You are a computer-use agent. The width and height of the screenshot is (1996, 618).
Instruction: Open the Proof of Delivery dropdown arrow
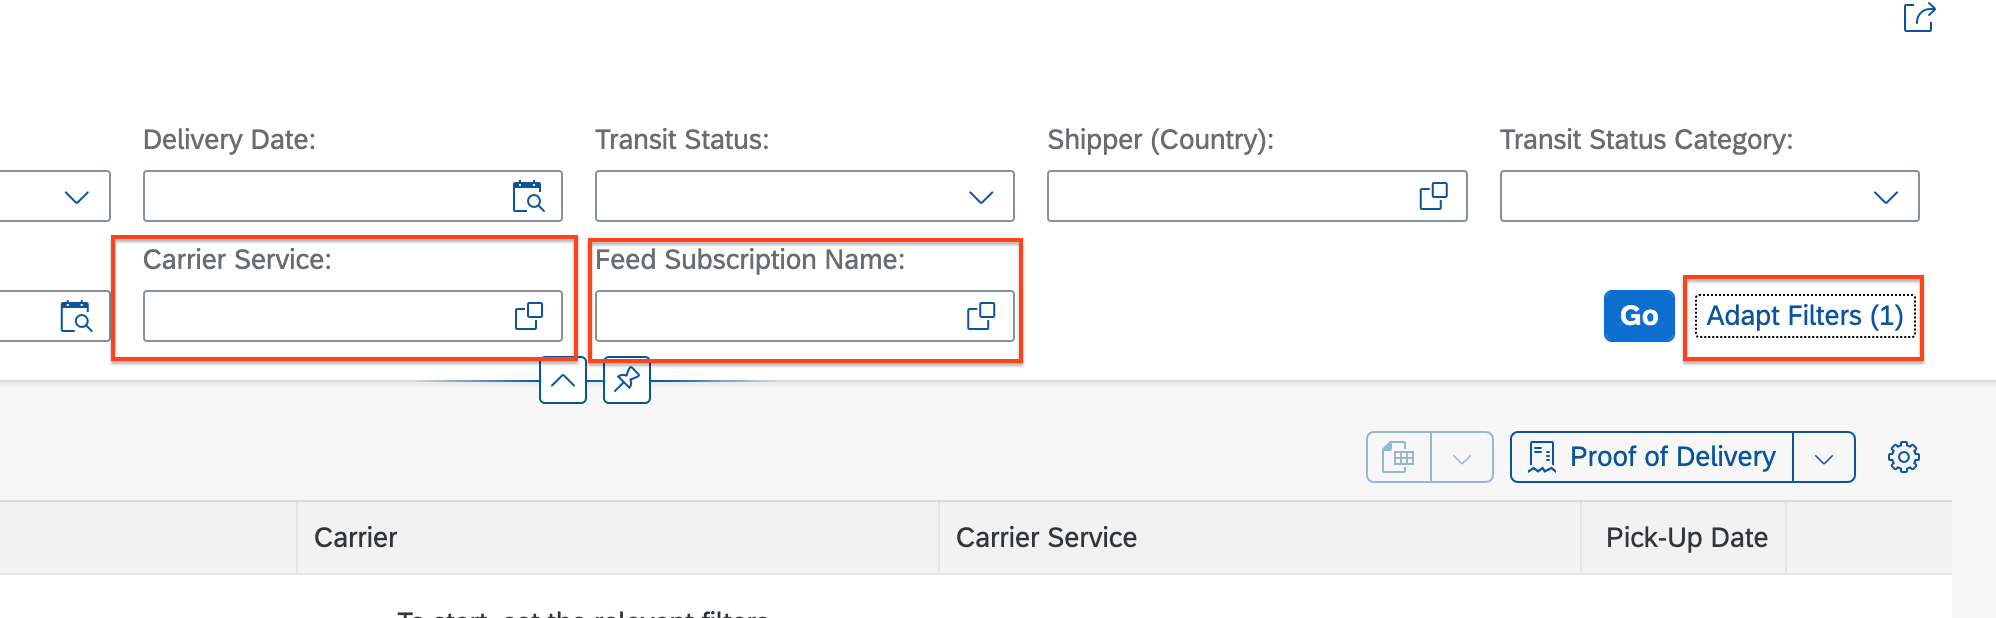click(1824, 458)
